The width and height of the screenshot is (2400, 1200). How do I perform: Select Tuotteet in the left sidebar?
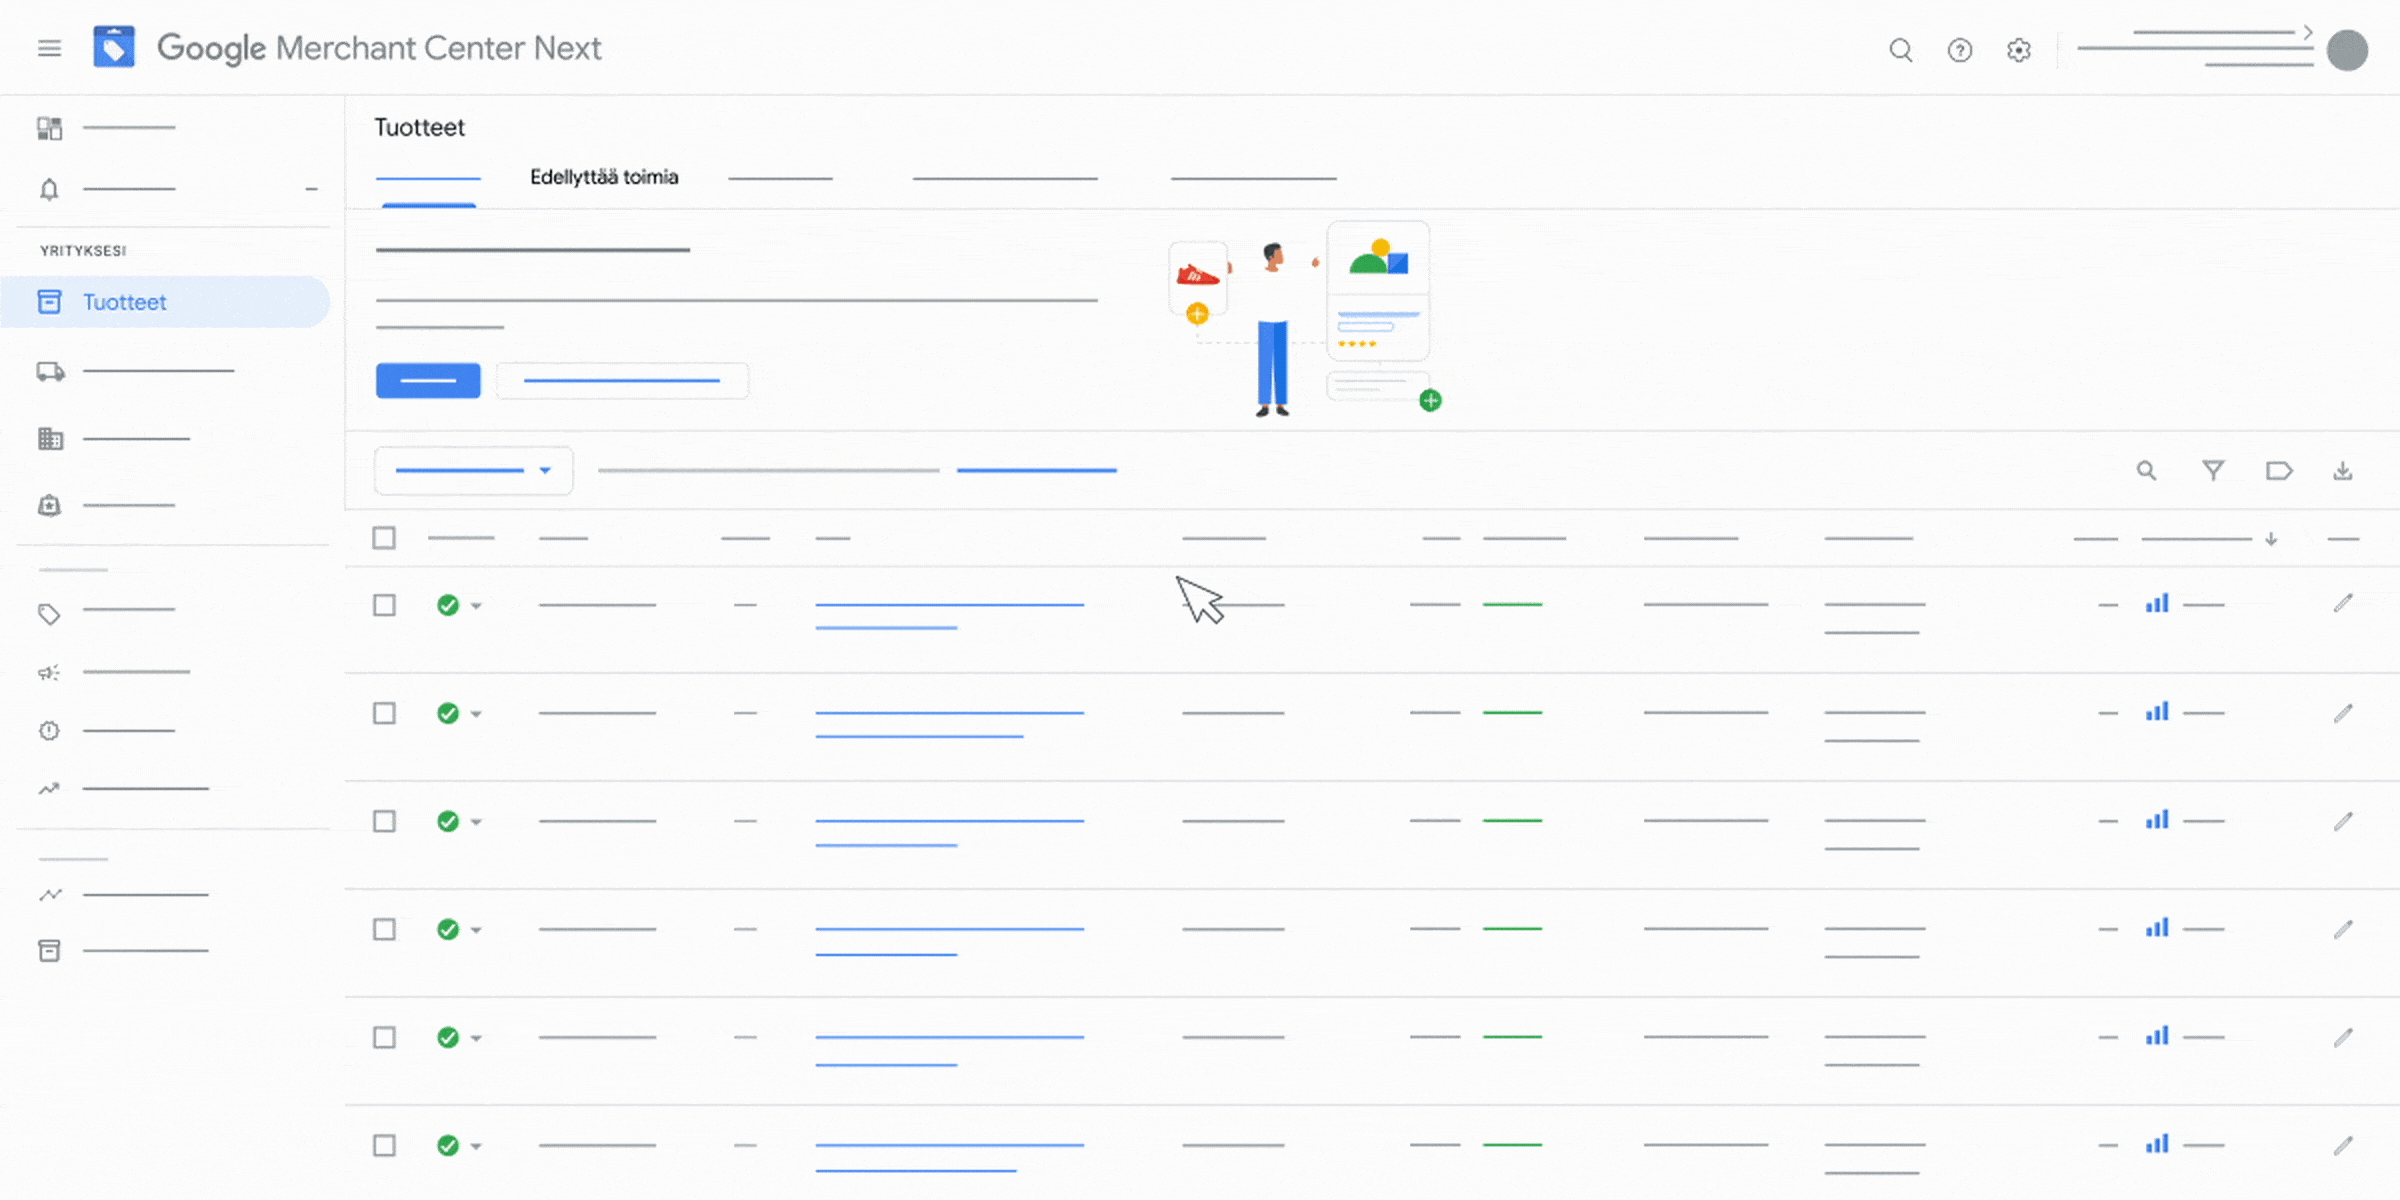[x=125, y=302]
